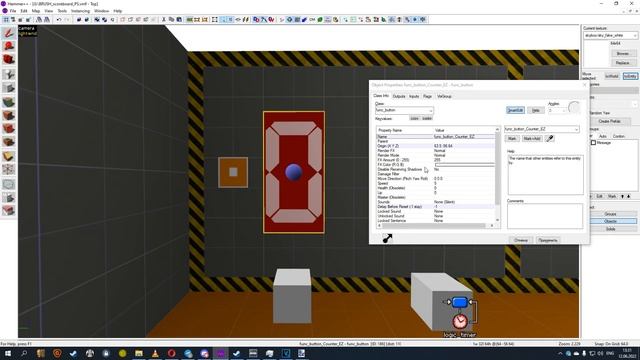Select the Vertex manipulation tool
The height and width of the screenshot is (360, 640).
[x=9, y=170]
